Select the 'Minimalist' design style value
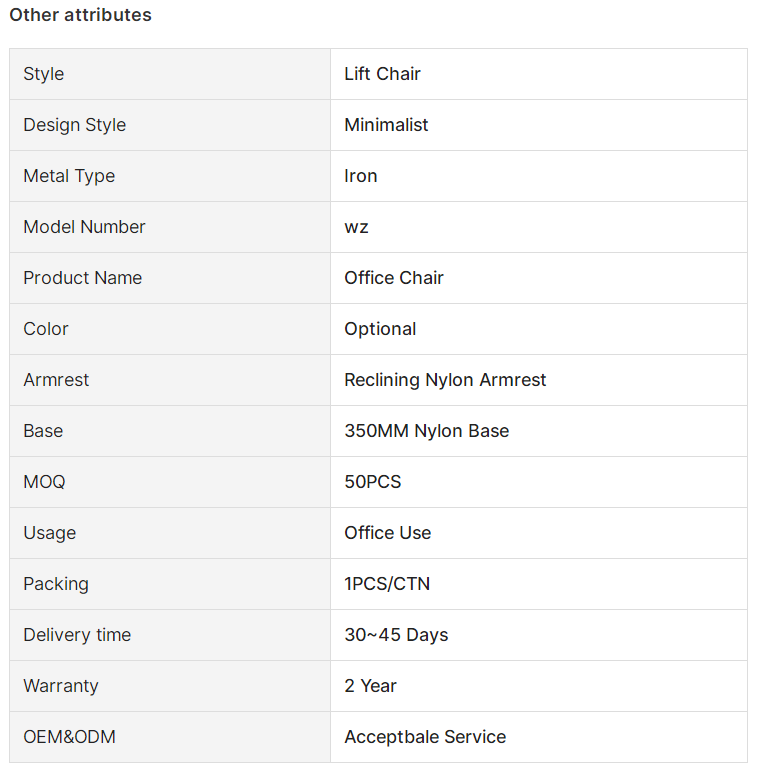The width and height of the screenshot is (760, 770). tap(386, 125)
